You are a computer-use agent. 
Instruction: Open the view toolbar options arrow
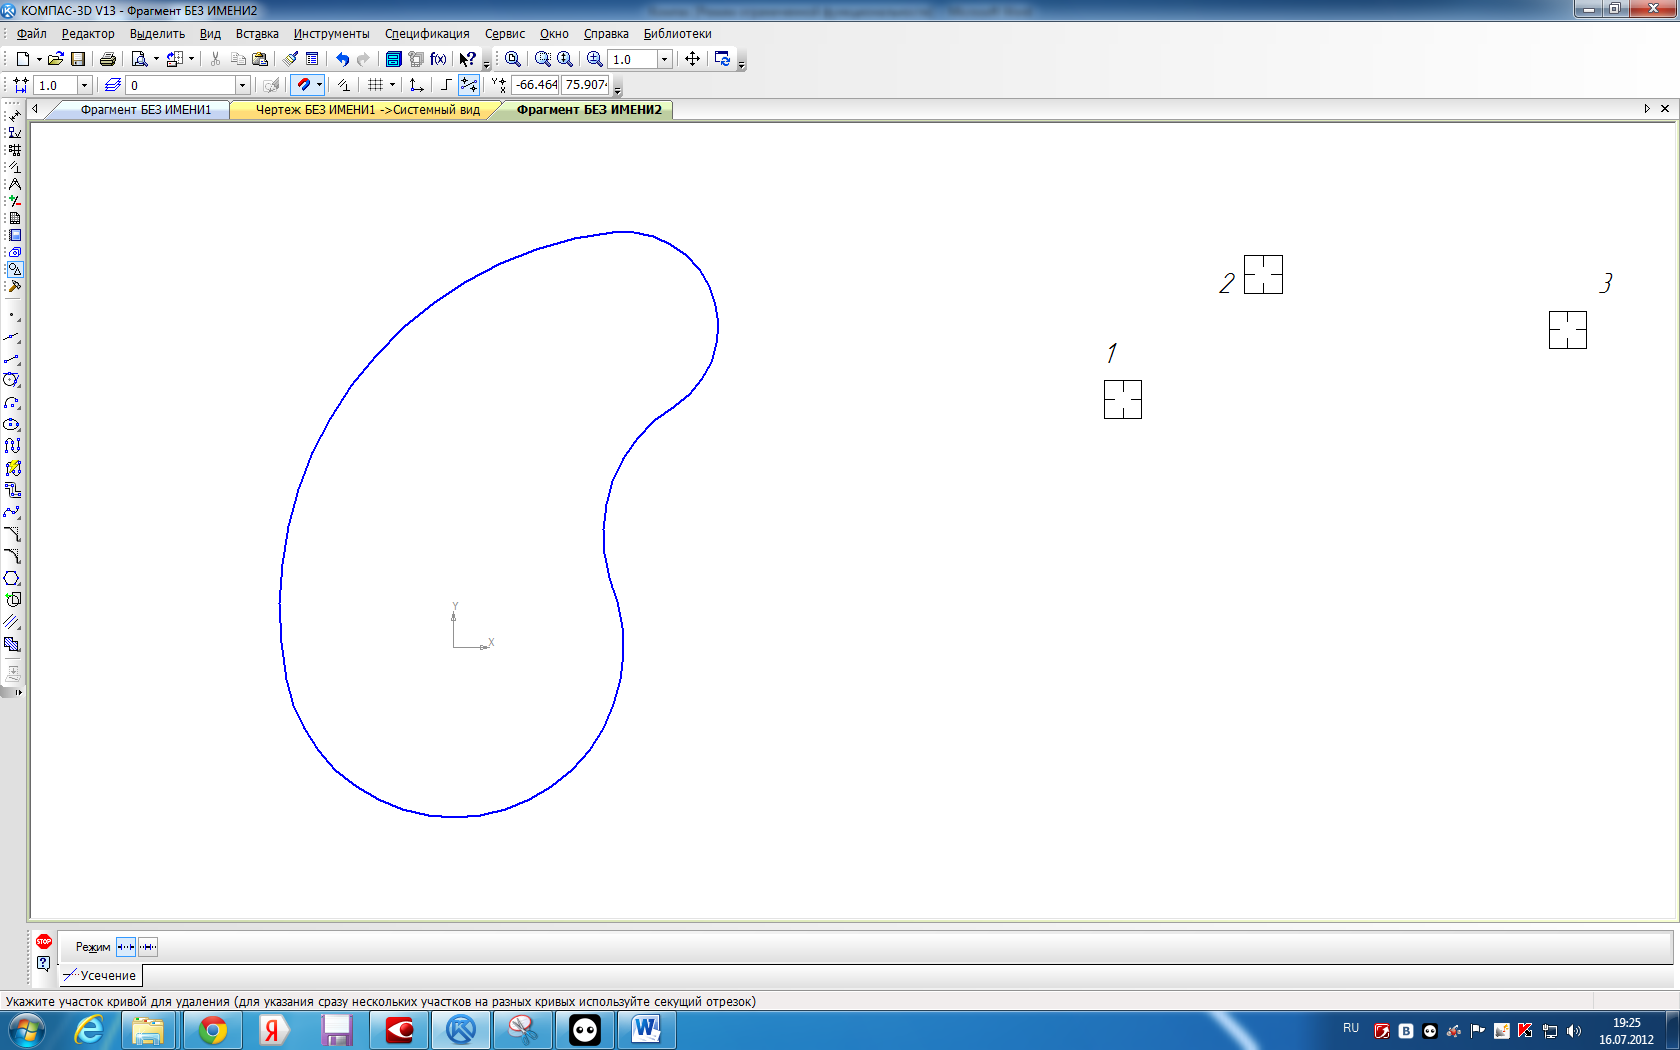pyautogui.click(x=741, y=62)
